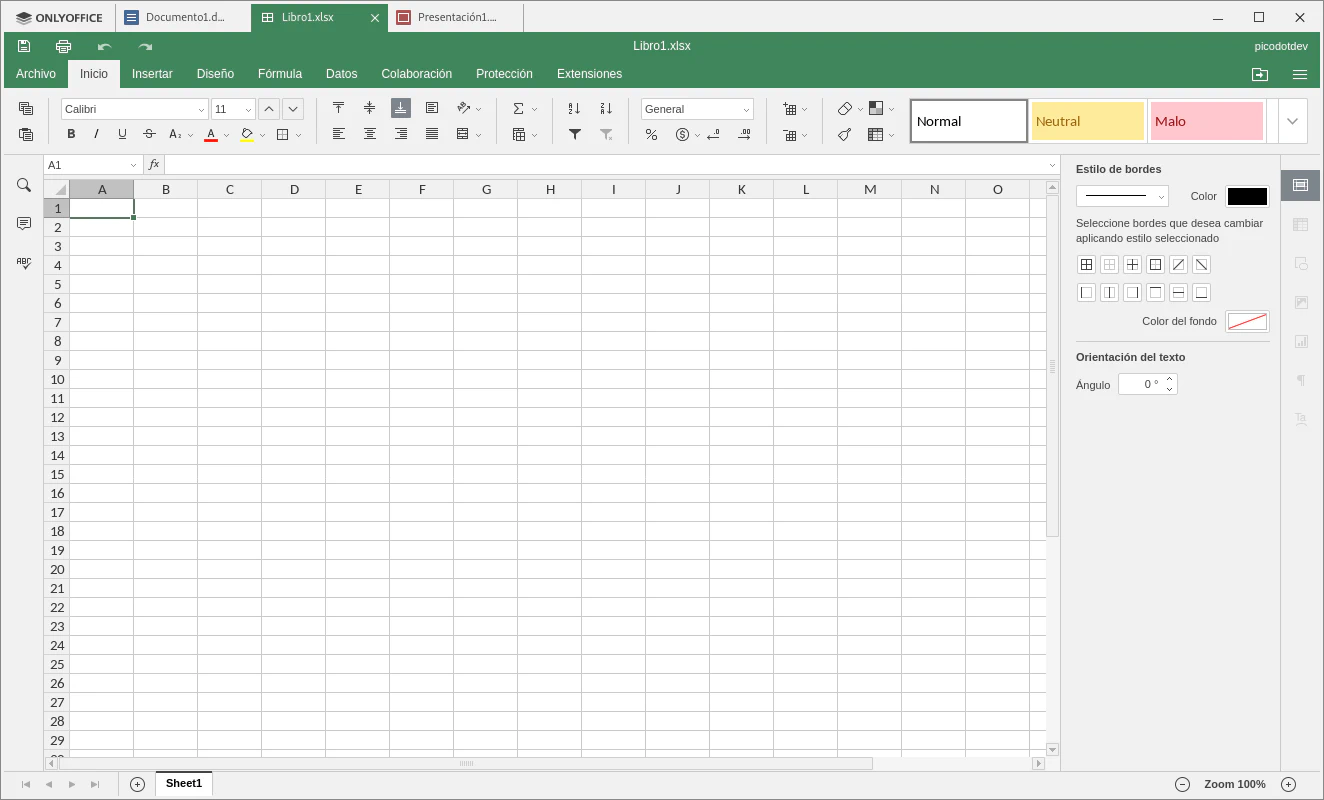Viewport: 1324px width, 800px height.
Task: Select the Sheet1 worksheet tab
Action: tap(184, 784)
